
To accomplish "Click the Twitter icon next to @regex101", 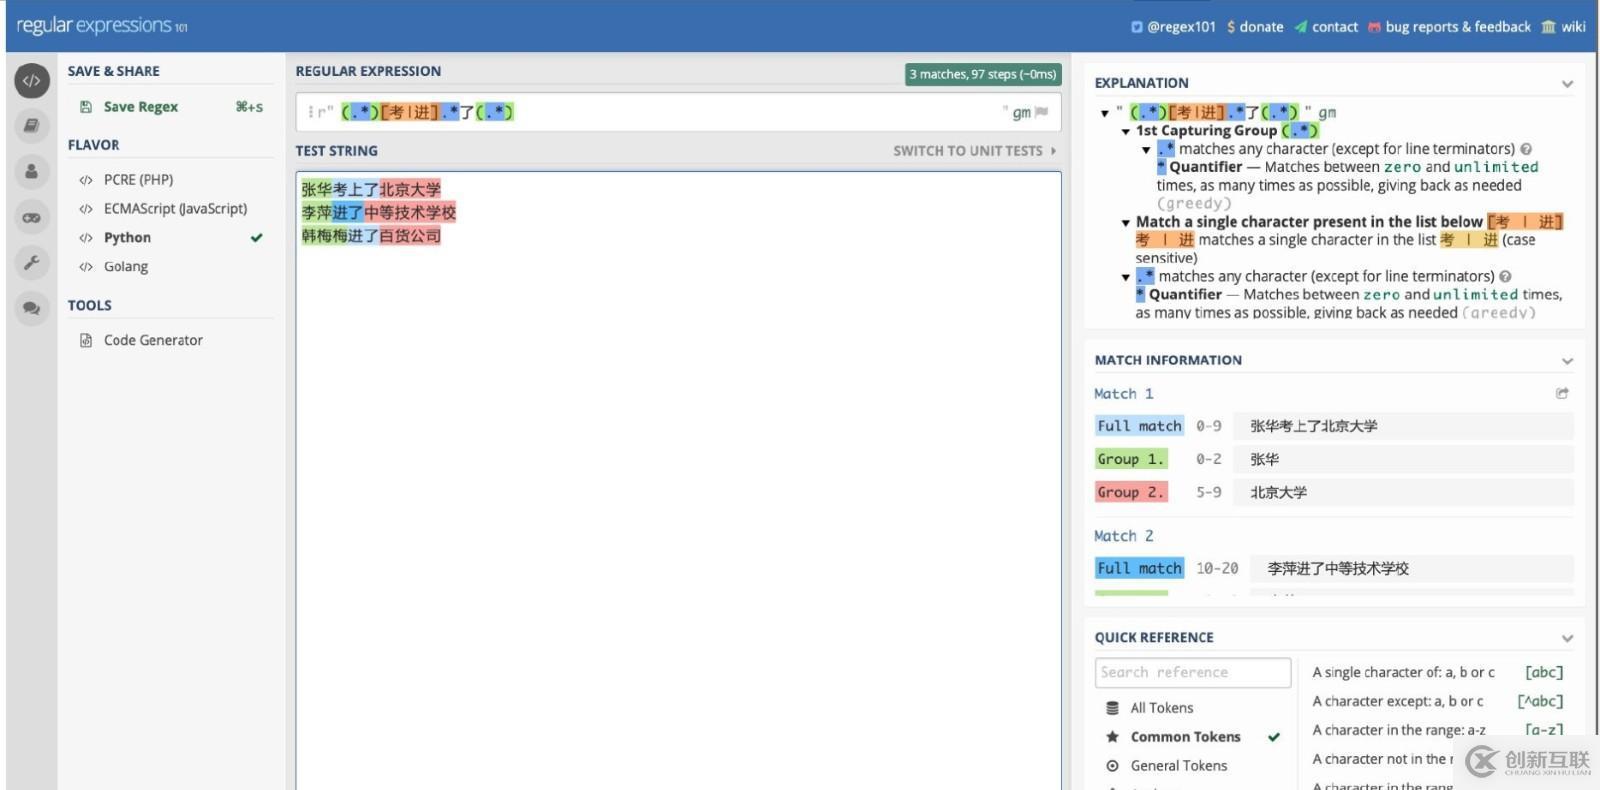I will click(x=1137, y=27).
